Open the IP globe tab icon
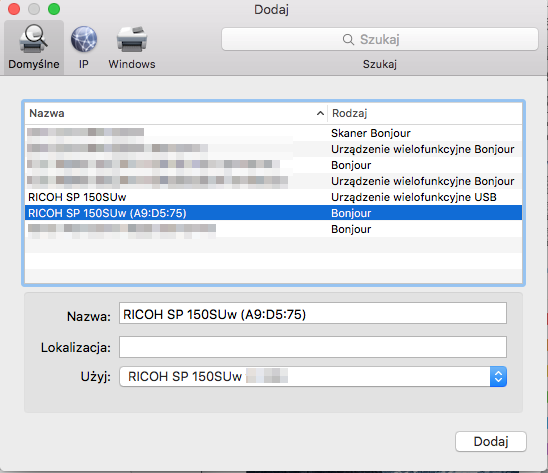 (84, 39)
